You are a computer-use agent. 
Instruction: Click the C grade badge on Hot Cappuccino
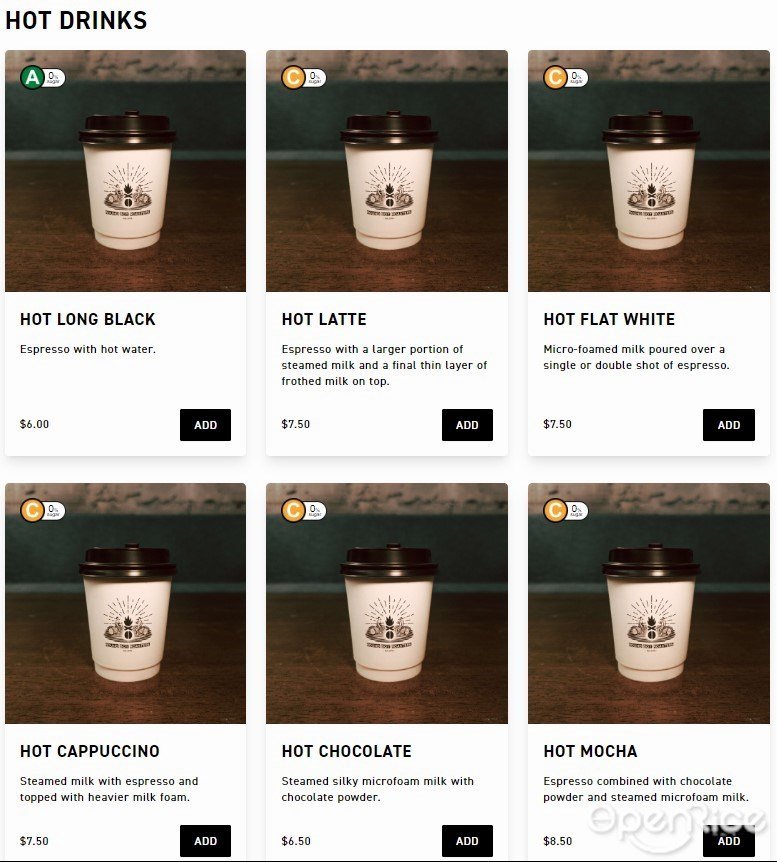click(32, 511)
